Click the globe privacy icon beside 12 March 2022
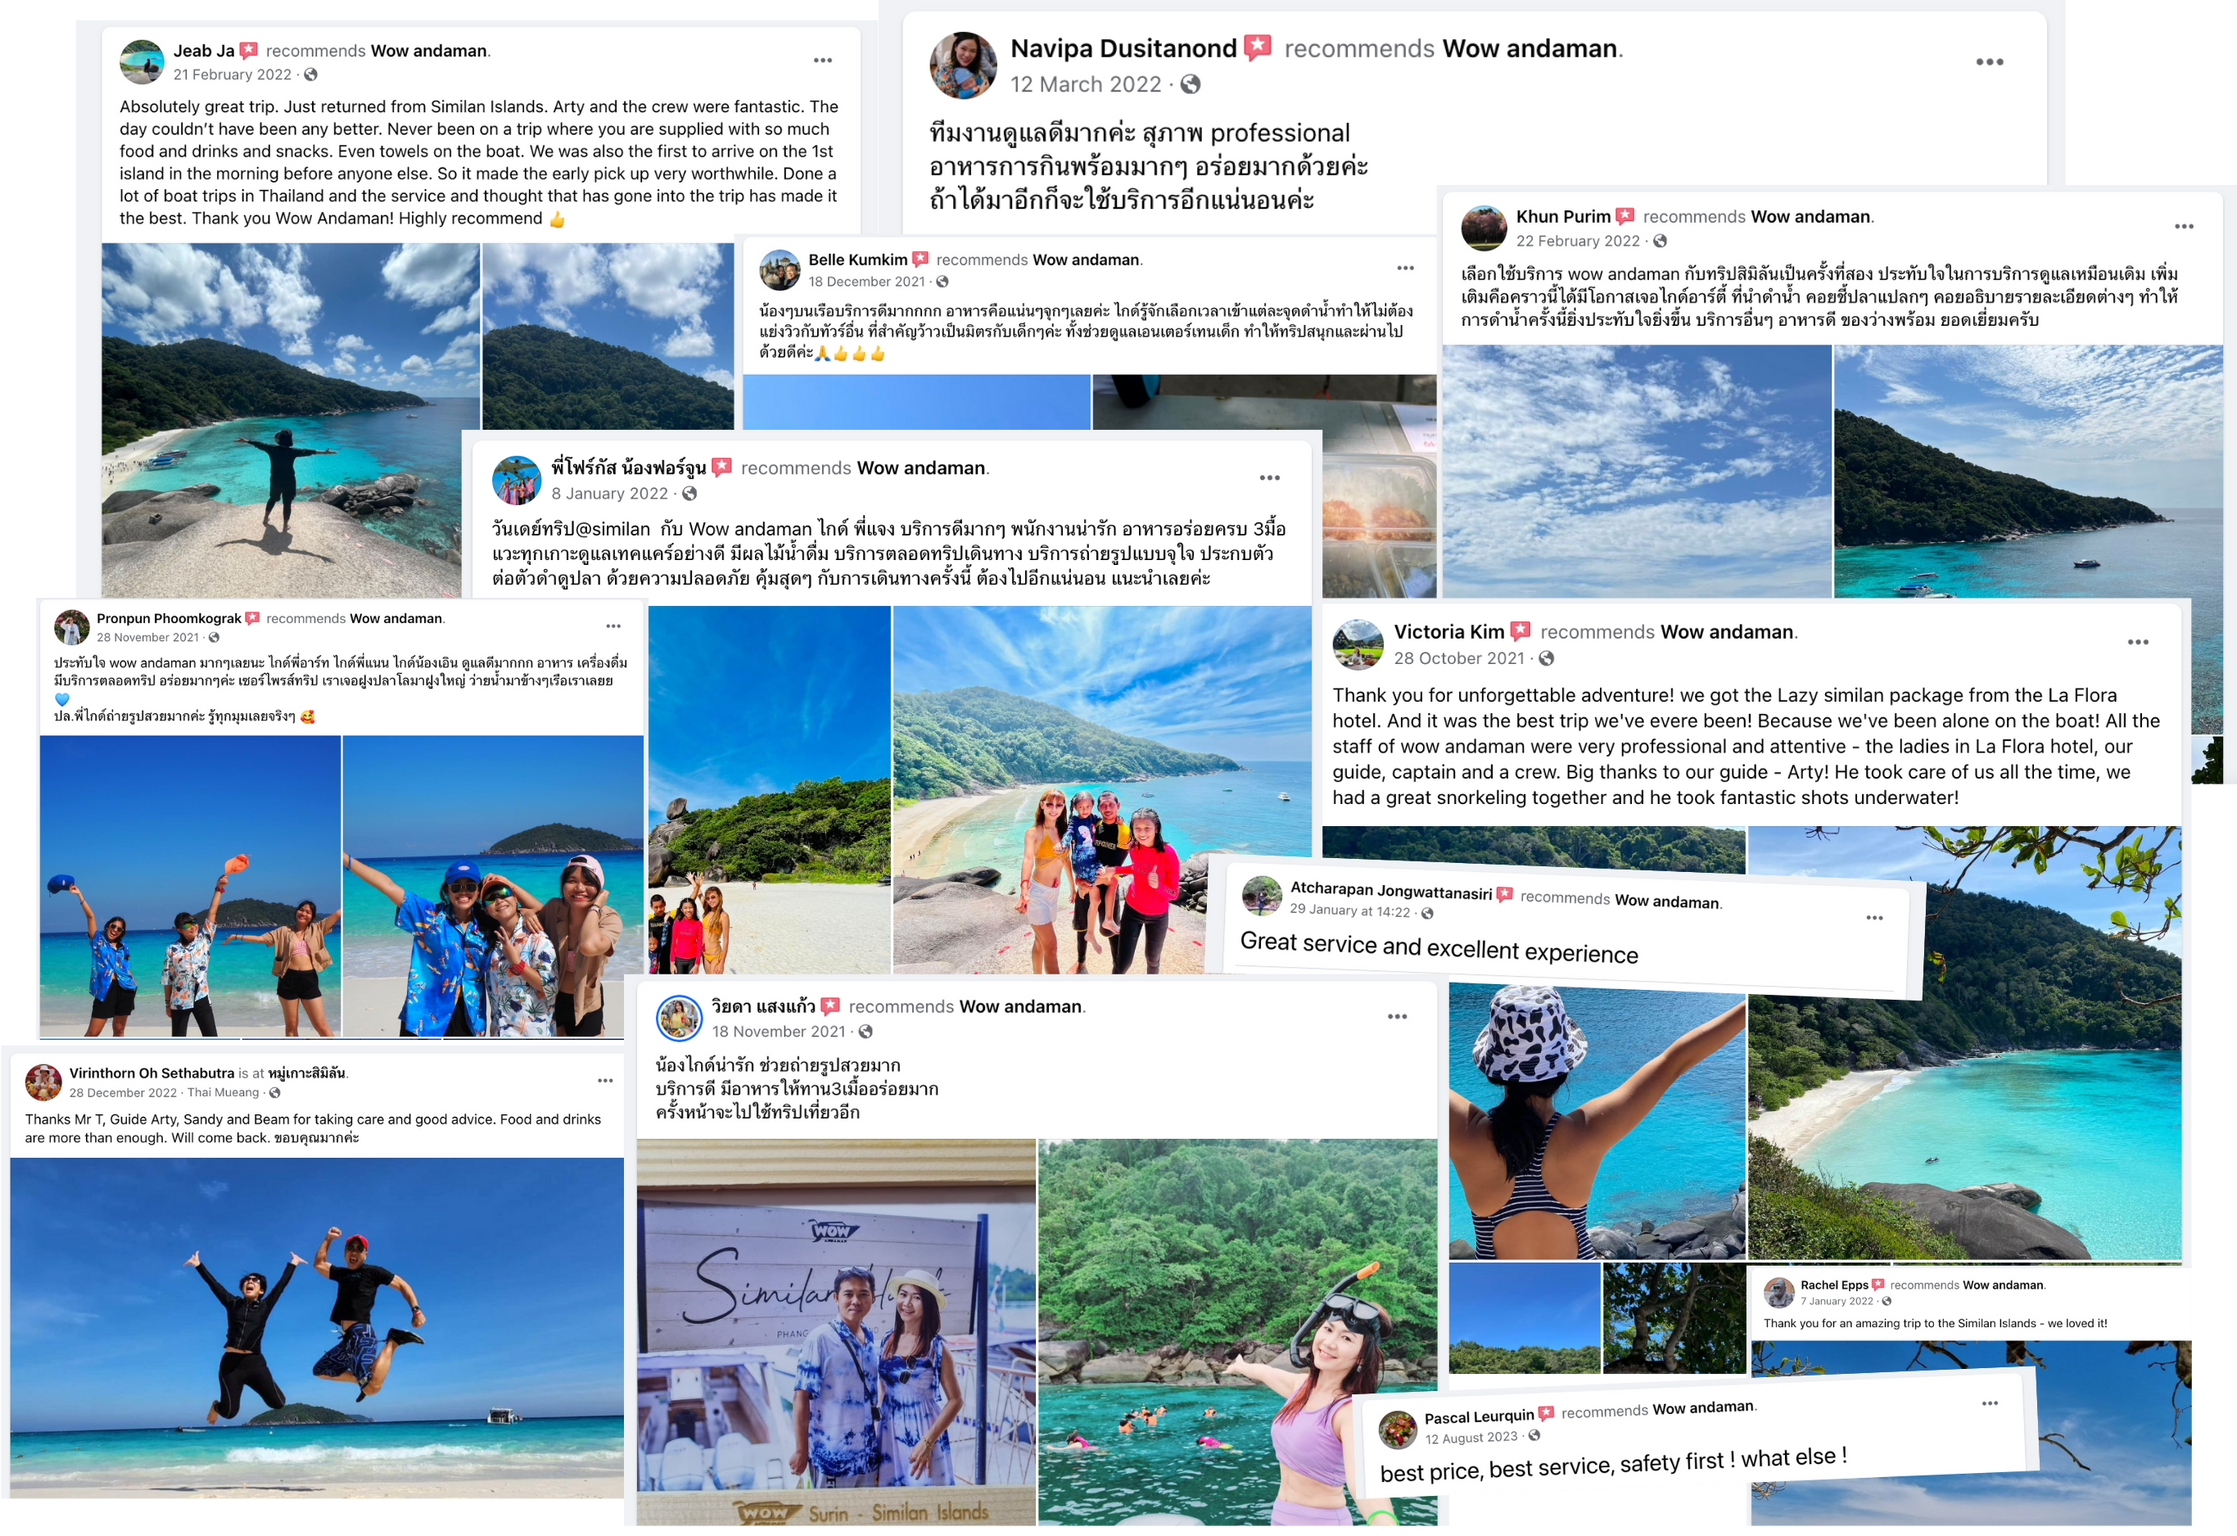Screen dimensions: 2237x1536 point(1190,84)
